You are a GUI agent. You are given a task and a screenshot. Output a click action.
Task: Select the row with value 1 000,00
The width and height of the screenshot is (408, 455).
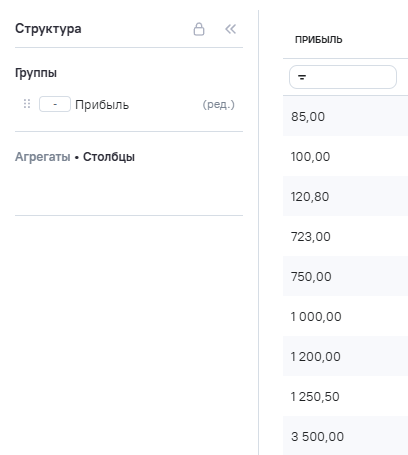coord(345,316)
